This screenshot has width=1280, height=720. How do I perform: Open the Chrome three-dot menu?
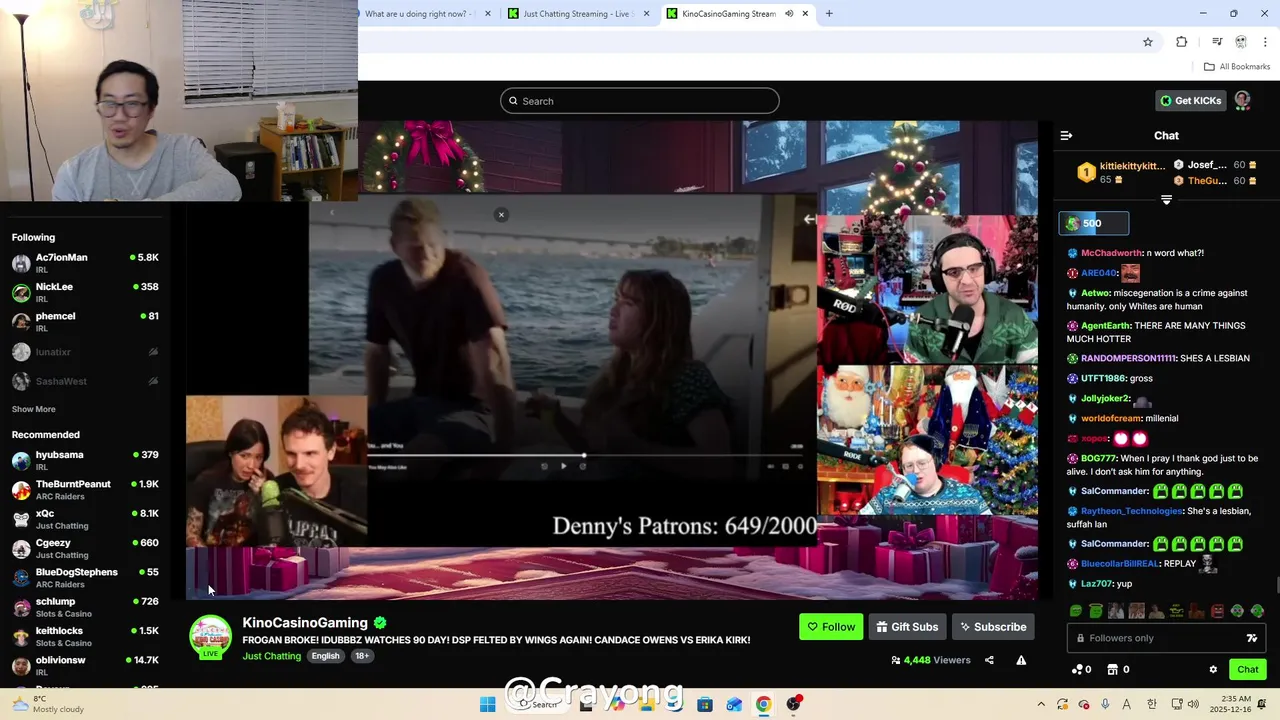coord(1265,42)
